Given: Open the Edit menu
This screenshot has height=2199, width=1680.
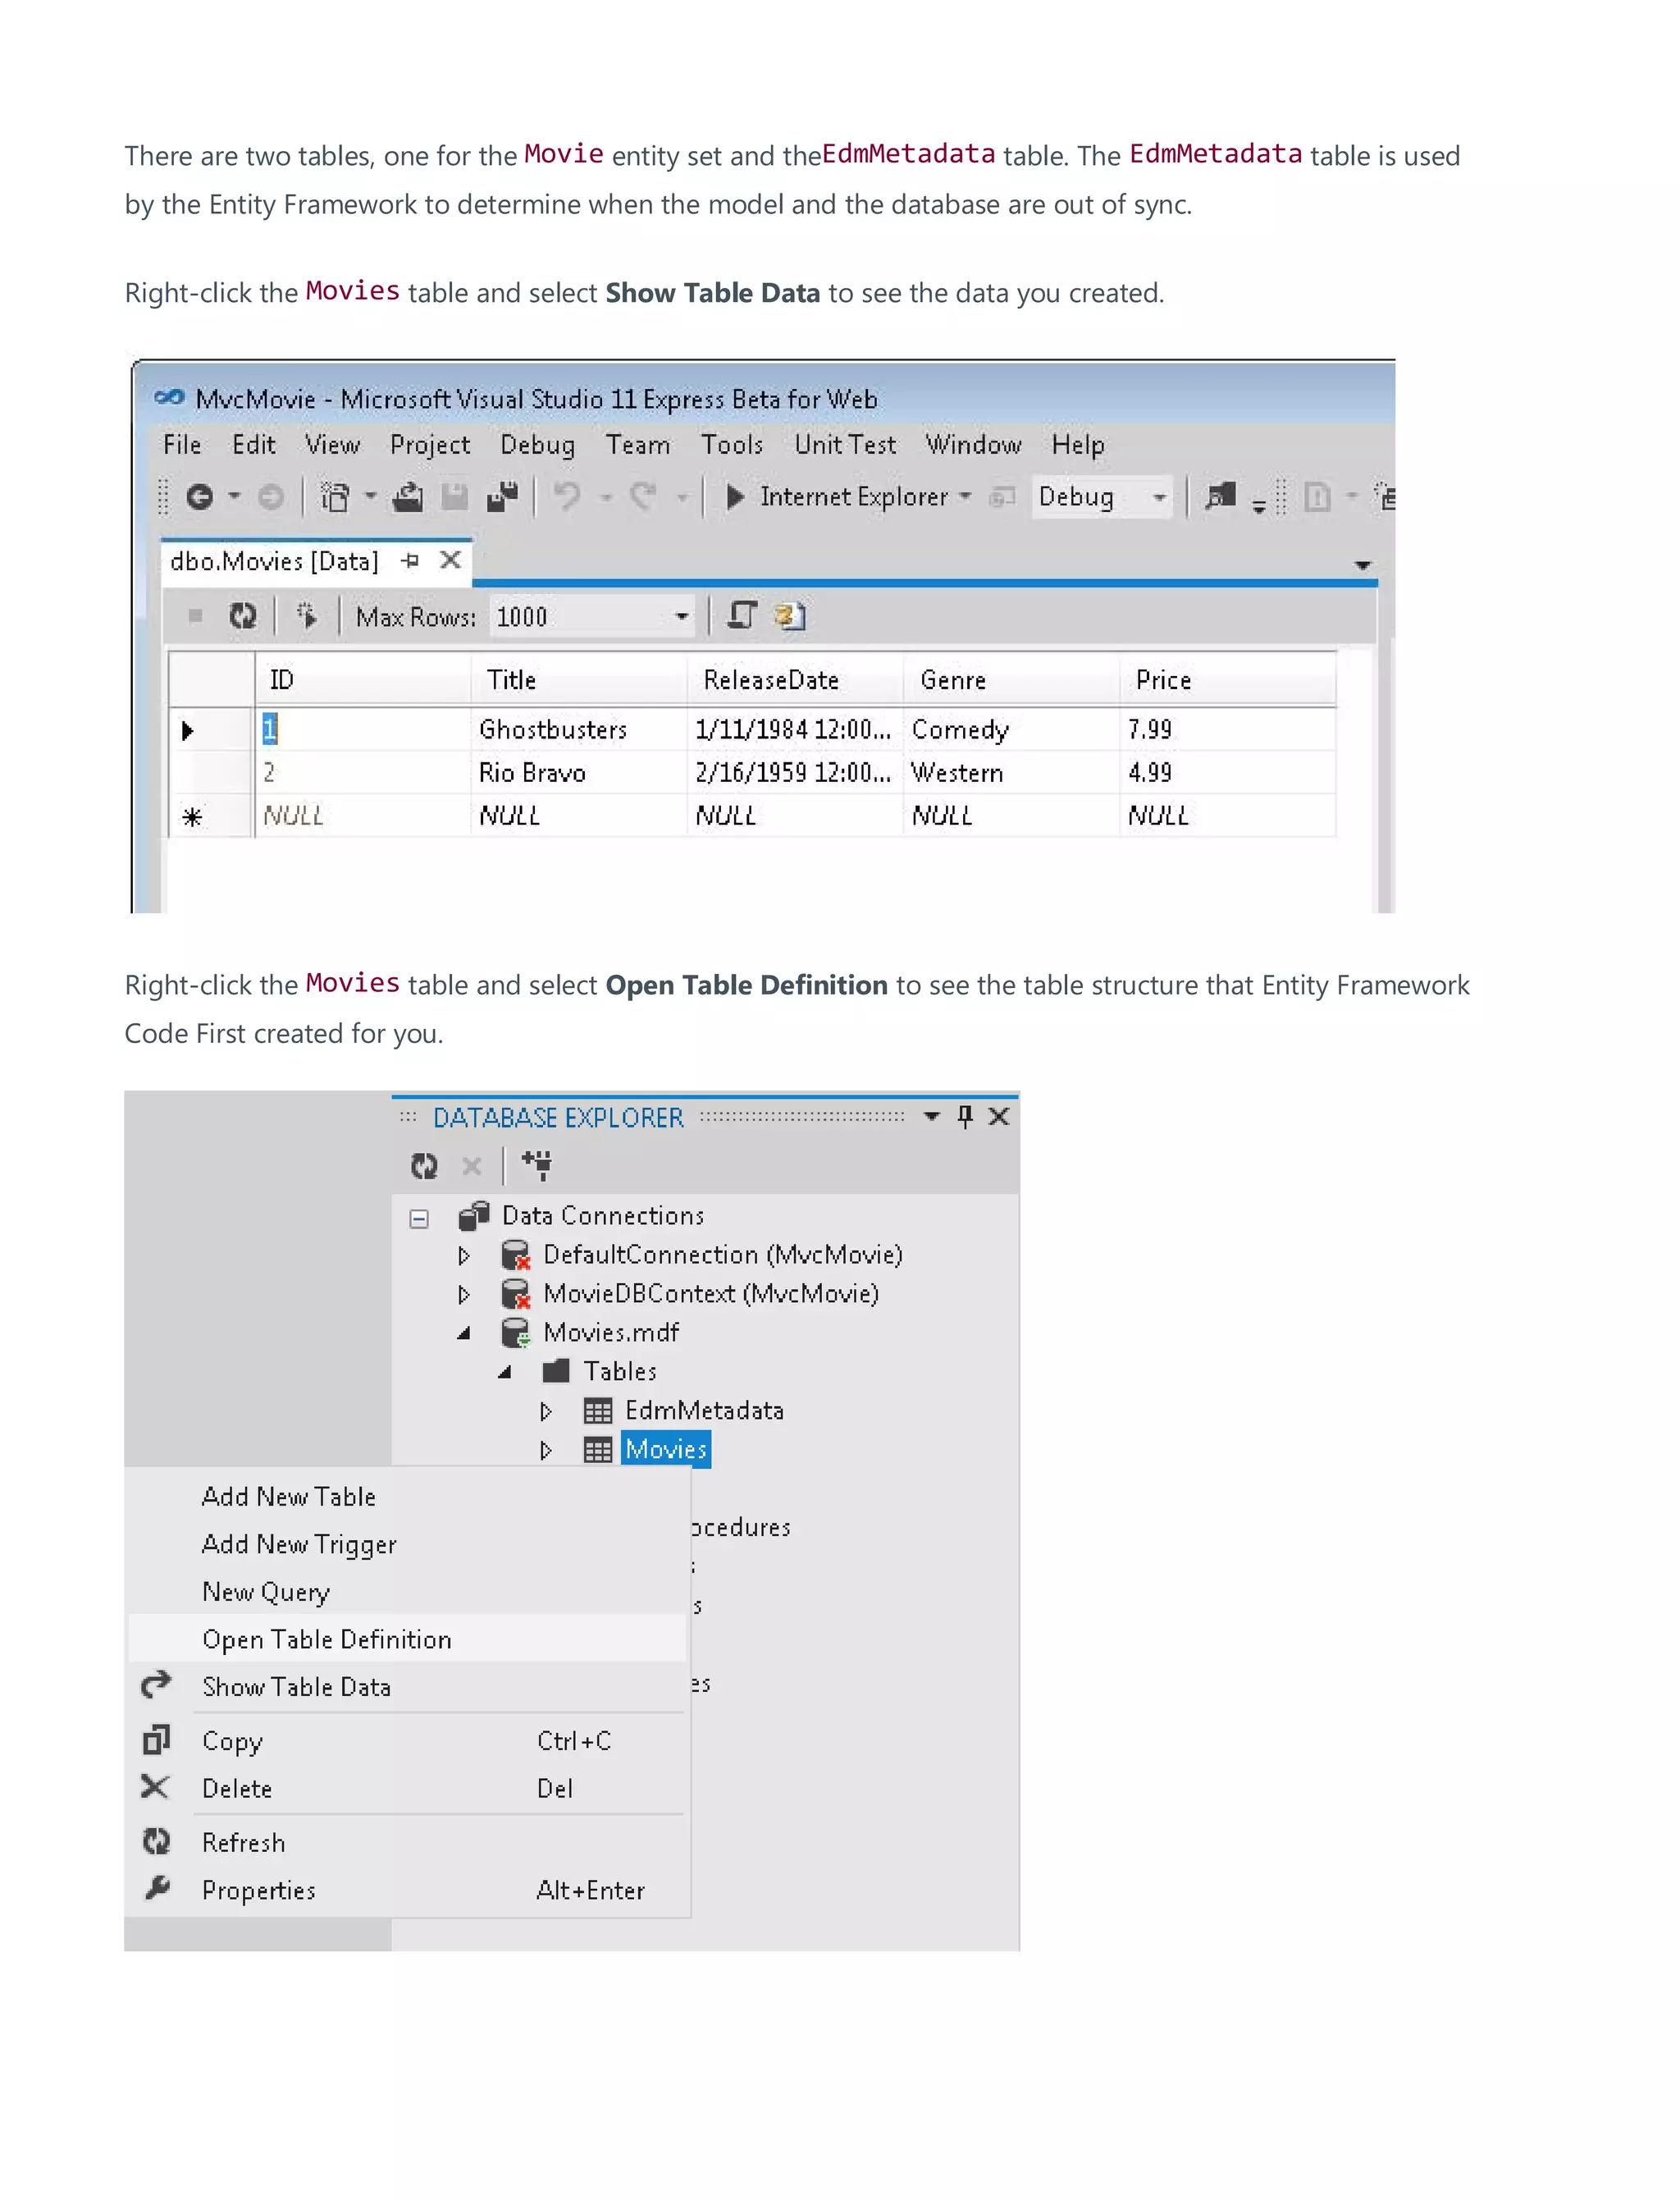Looking at the screenshot, I should 254,445.
